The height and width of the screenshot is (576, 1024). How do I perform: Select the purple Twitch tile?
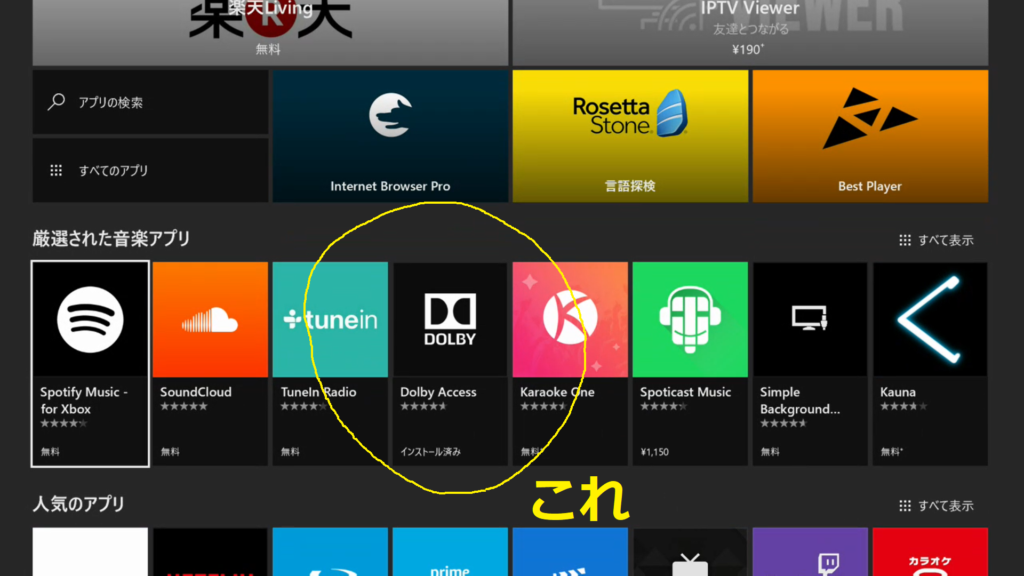point(810,553)
